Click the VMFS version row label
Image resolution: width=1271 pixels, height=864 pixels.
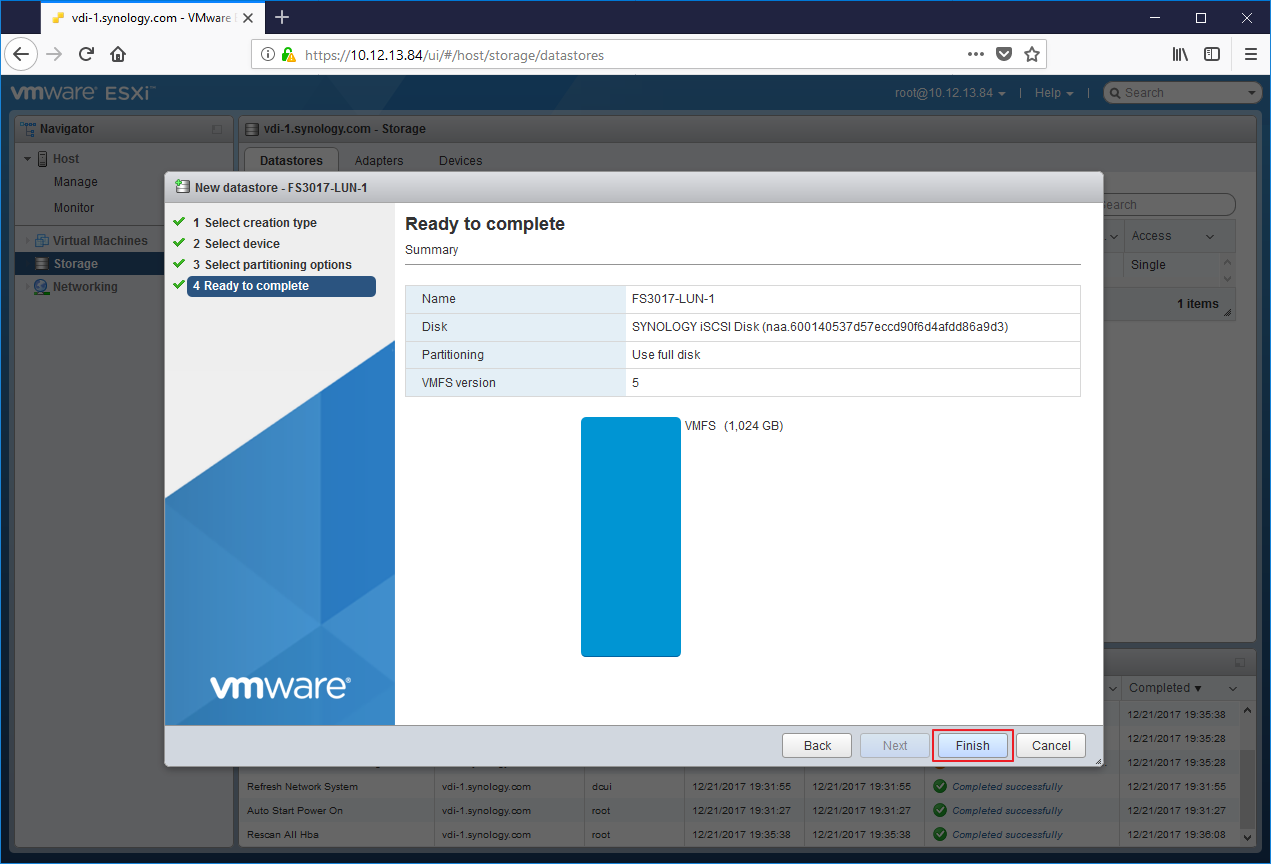459,383
